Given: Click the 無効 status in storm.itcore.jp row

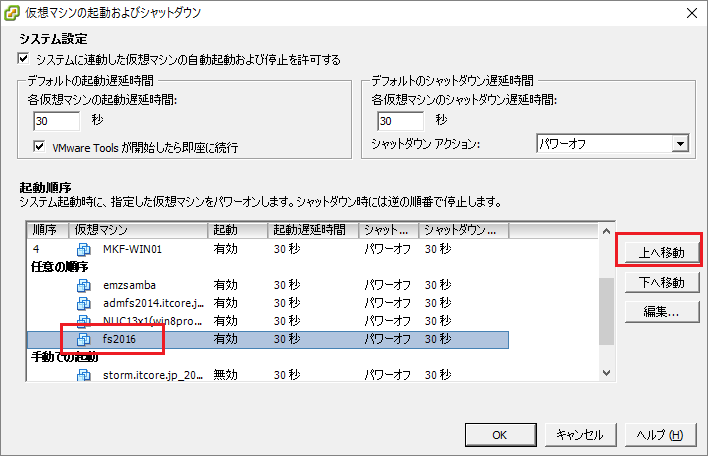Looking at the screenshot, I should 225,375.
